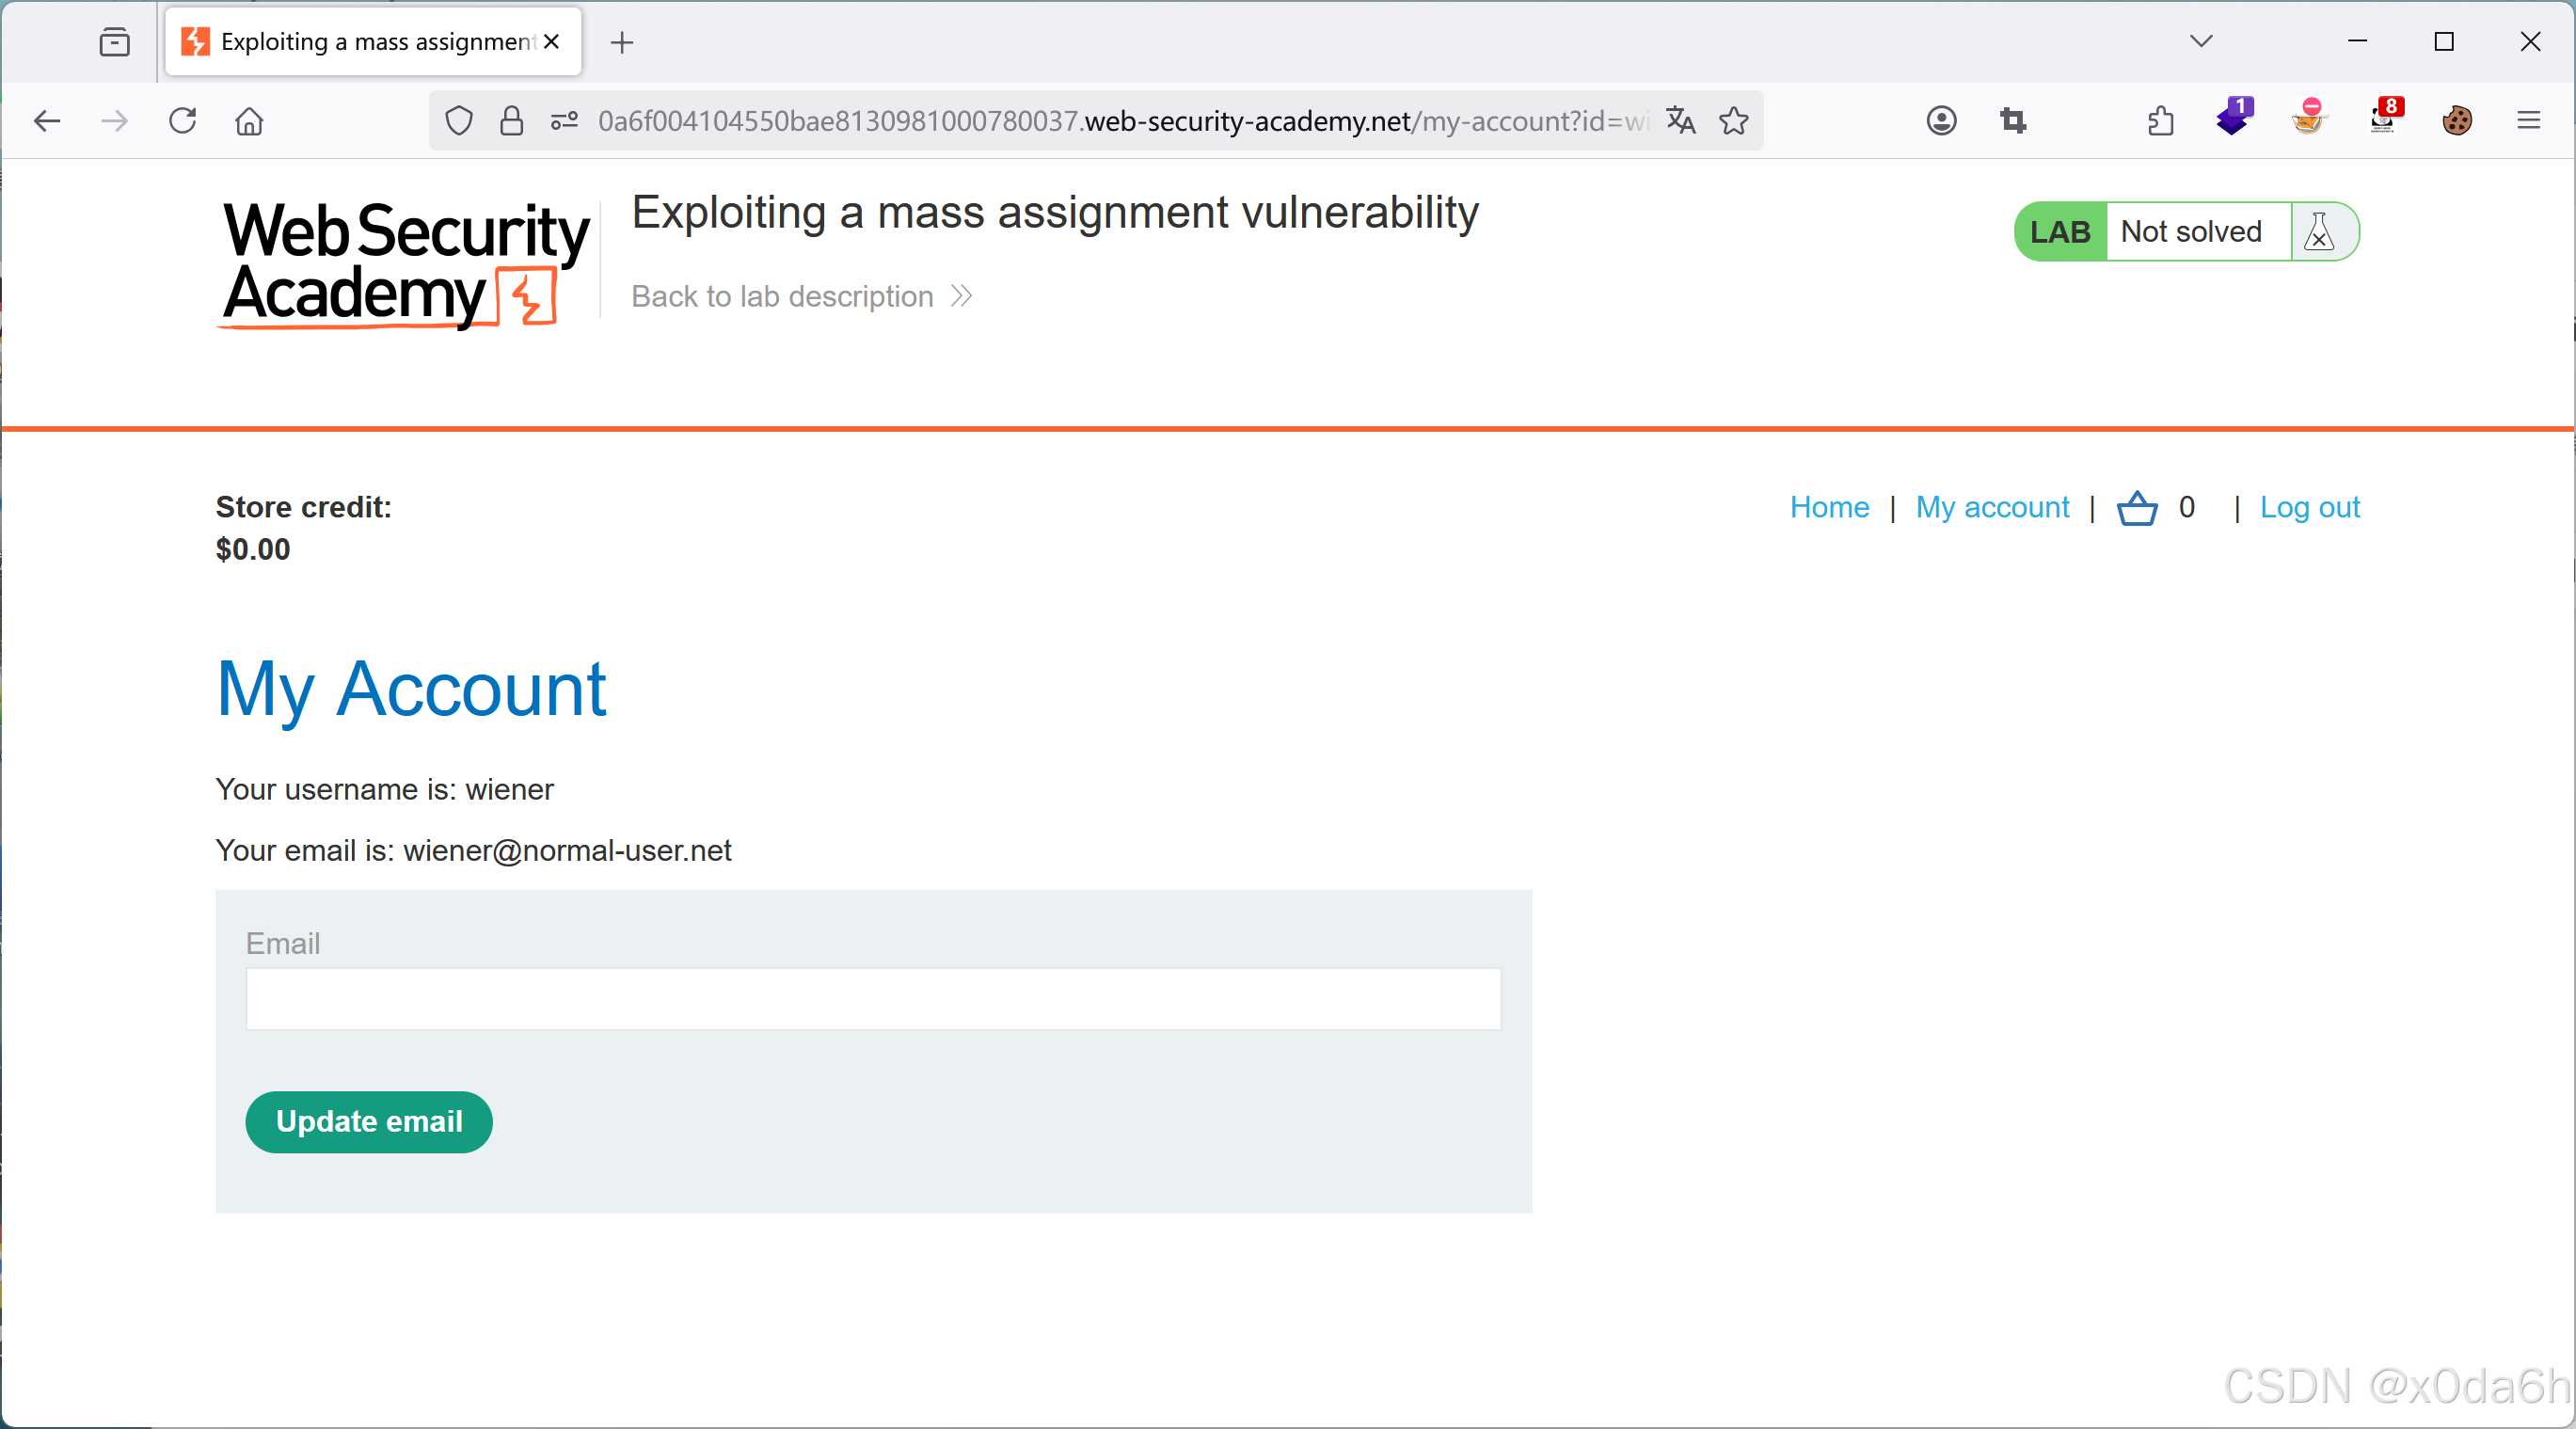
Task: Click the home icon in browser toolbar
Action: (x=249, y=121)
